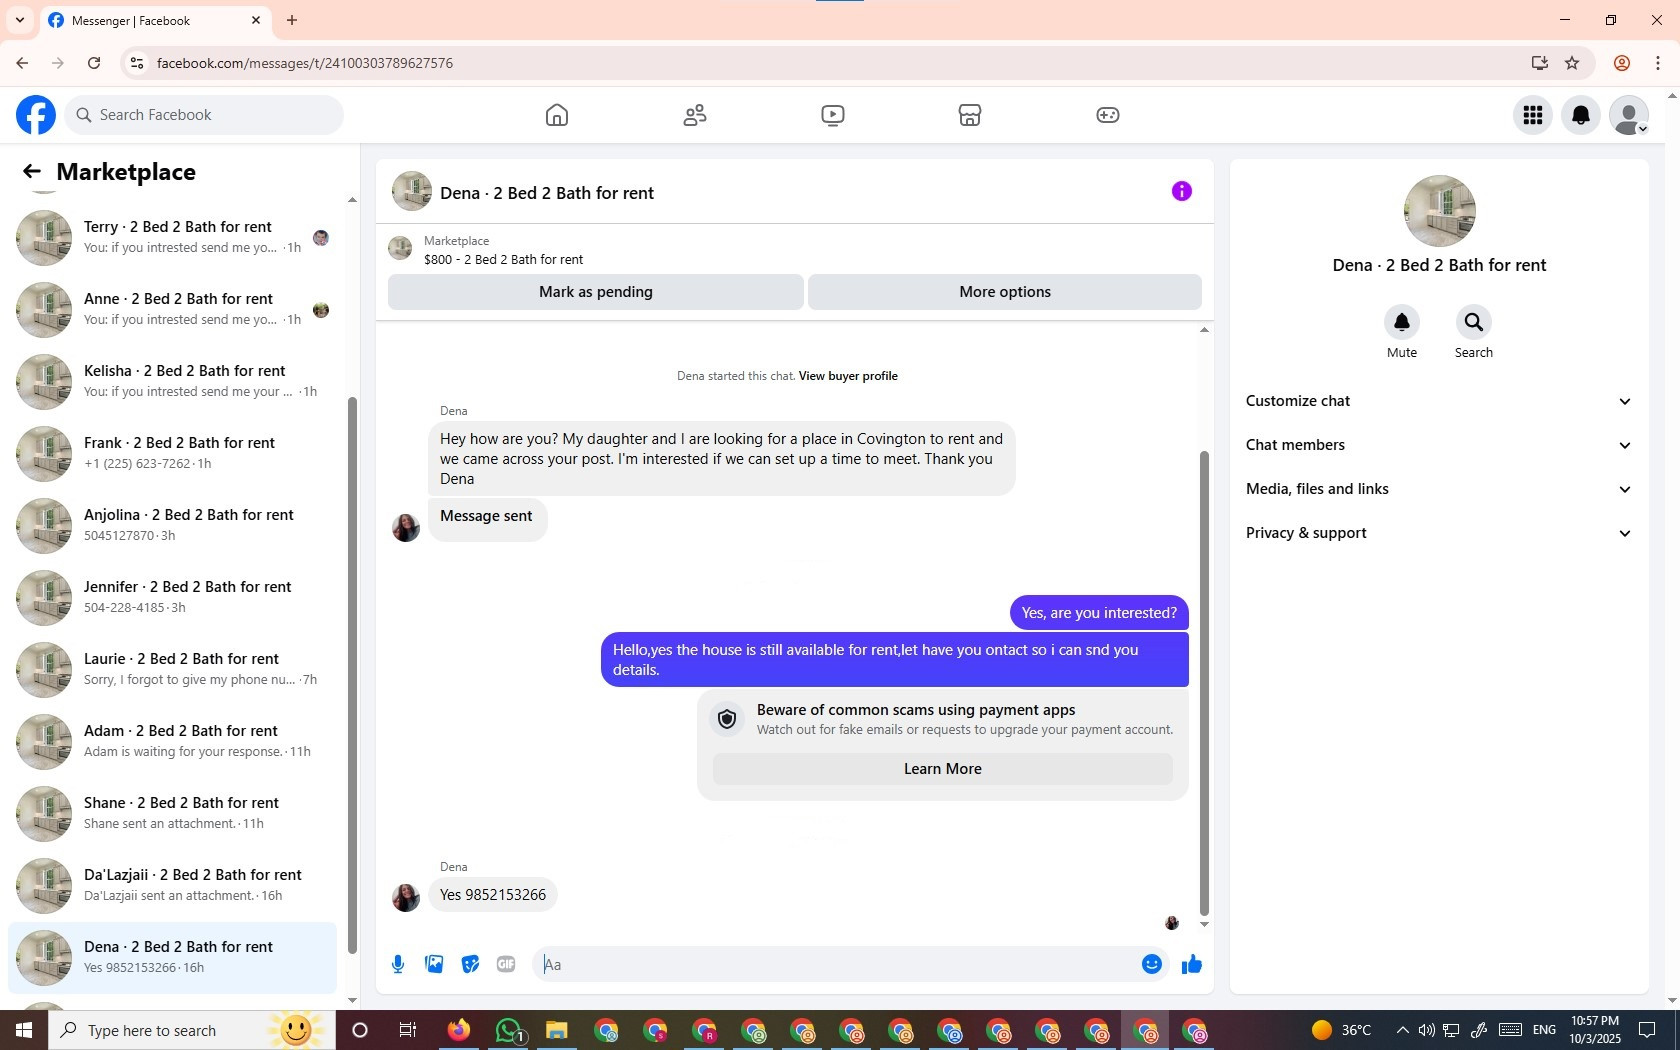Go back using the Marketplace back arrow
This screenshot has height=1050, width=1680.
click(x=32, y=172)
